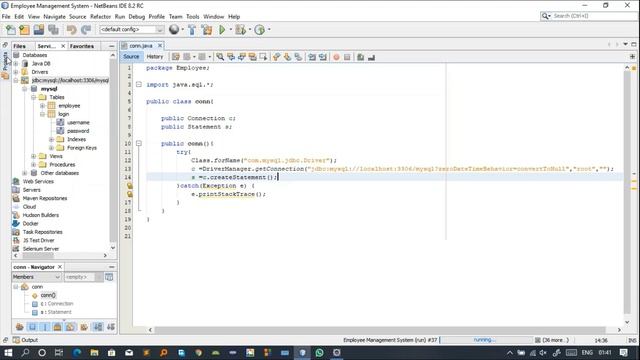Image resolution: width=640 pixels, height=360 pixels.
Task: Click the Start Macro Recording red icon
Action: 336,57
